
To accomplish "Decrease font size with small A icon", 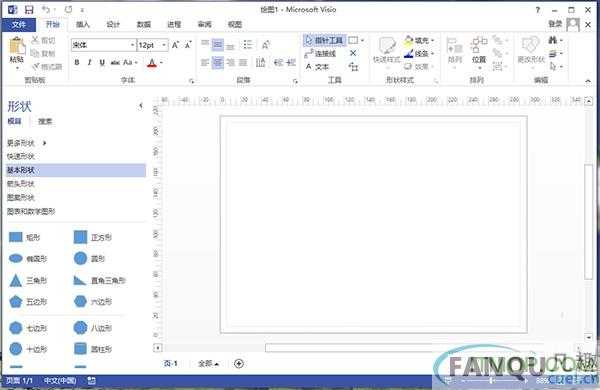I will (188, 45).
